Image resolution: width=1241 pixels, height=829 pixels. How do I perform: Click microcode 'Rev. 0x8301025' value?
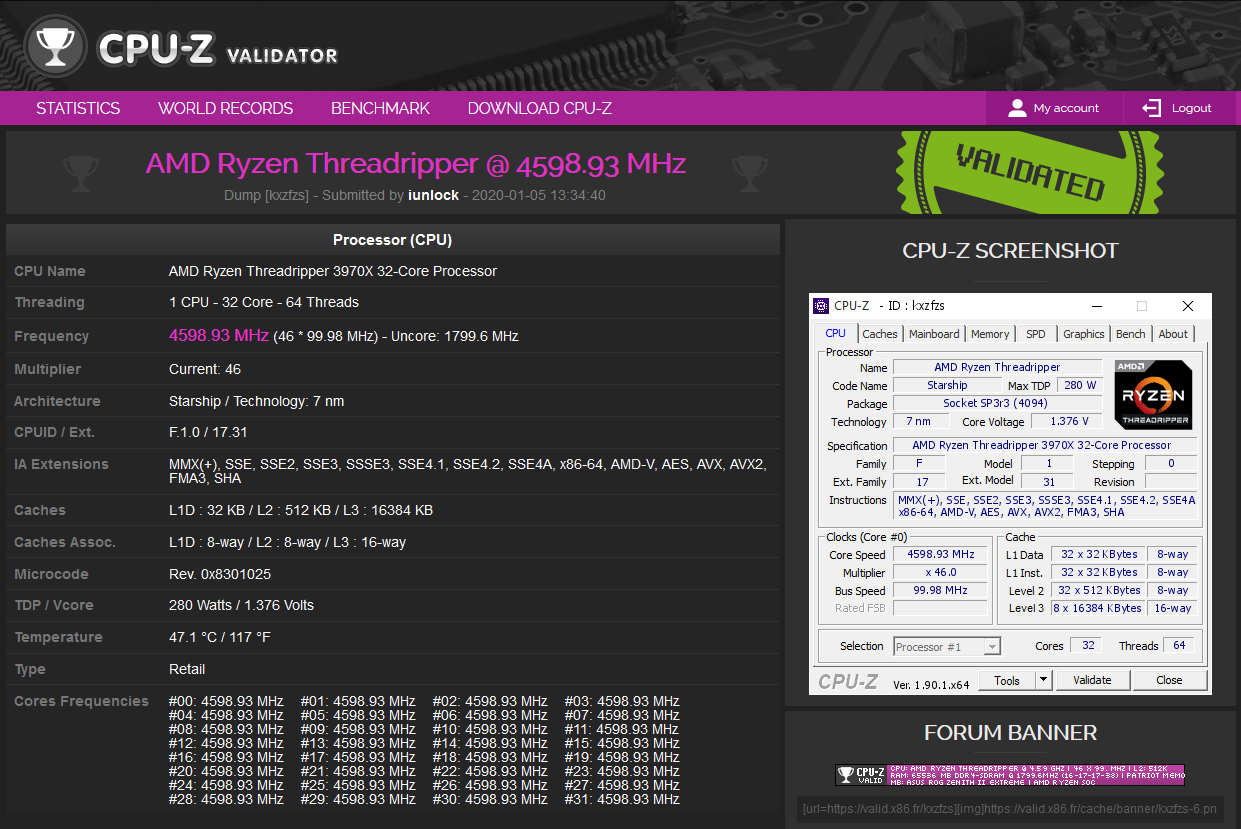click(220, 574)
